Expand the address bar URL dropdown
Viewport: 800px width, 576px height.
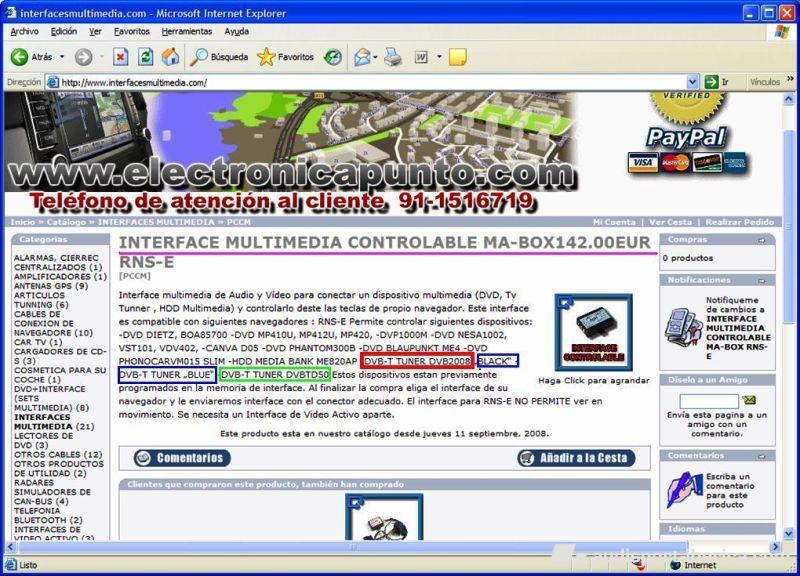[692, 82]
